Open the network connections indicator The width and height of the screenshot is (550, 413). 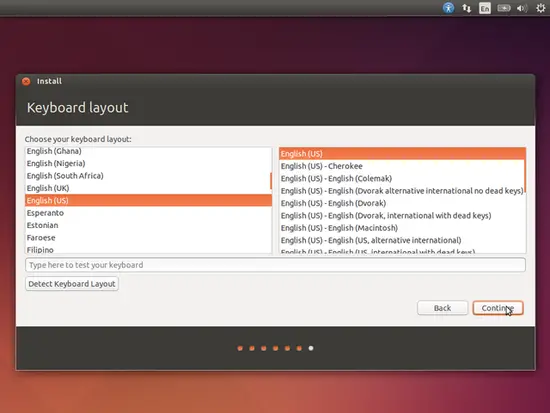click(466, 8)
